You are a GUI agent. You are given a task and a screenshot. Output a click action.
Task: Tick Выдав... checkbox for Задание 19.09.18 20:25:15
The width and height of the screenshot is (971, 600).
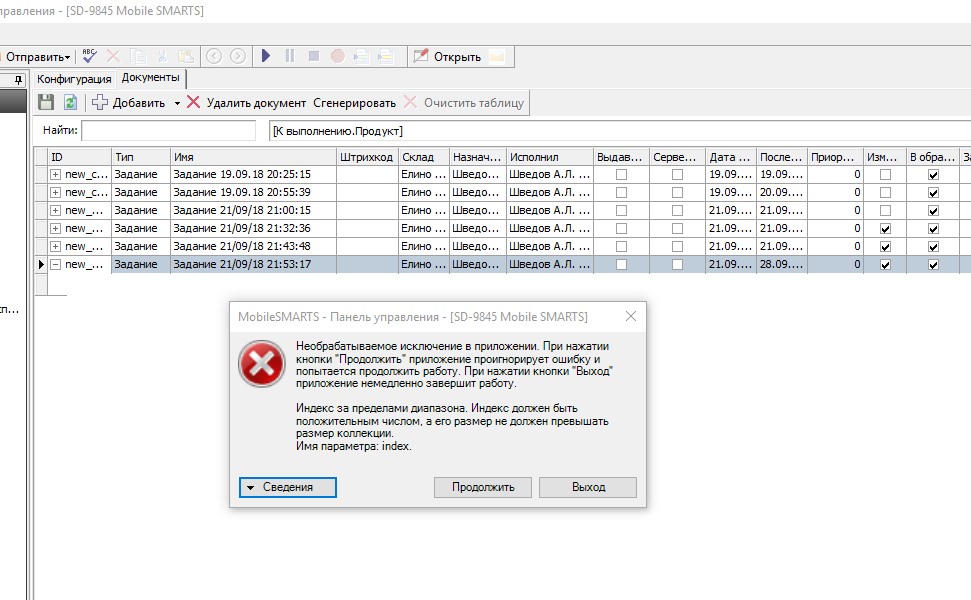point(621,175)
